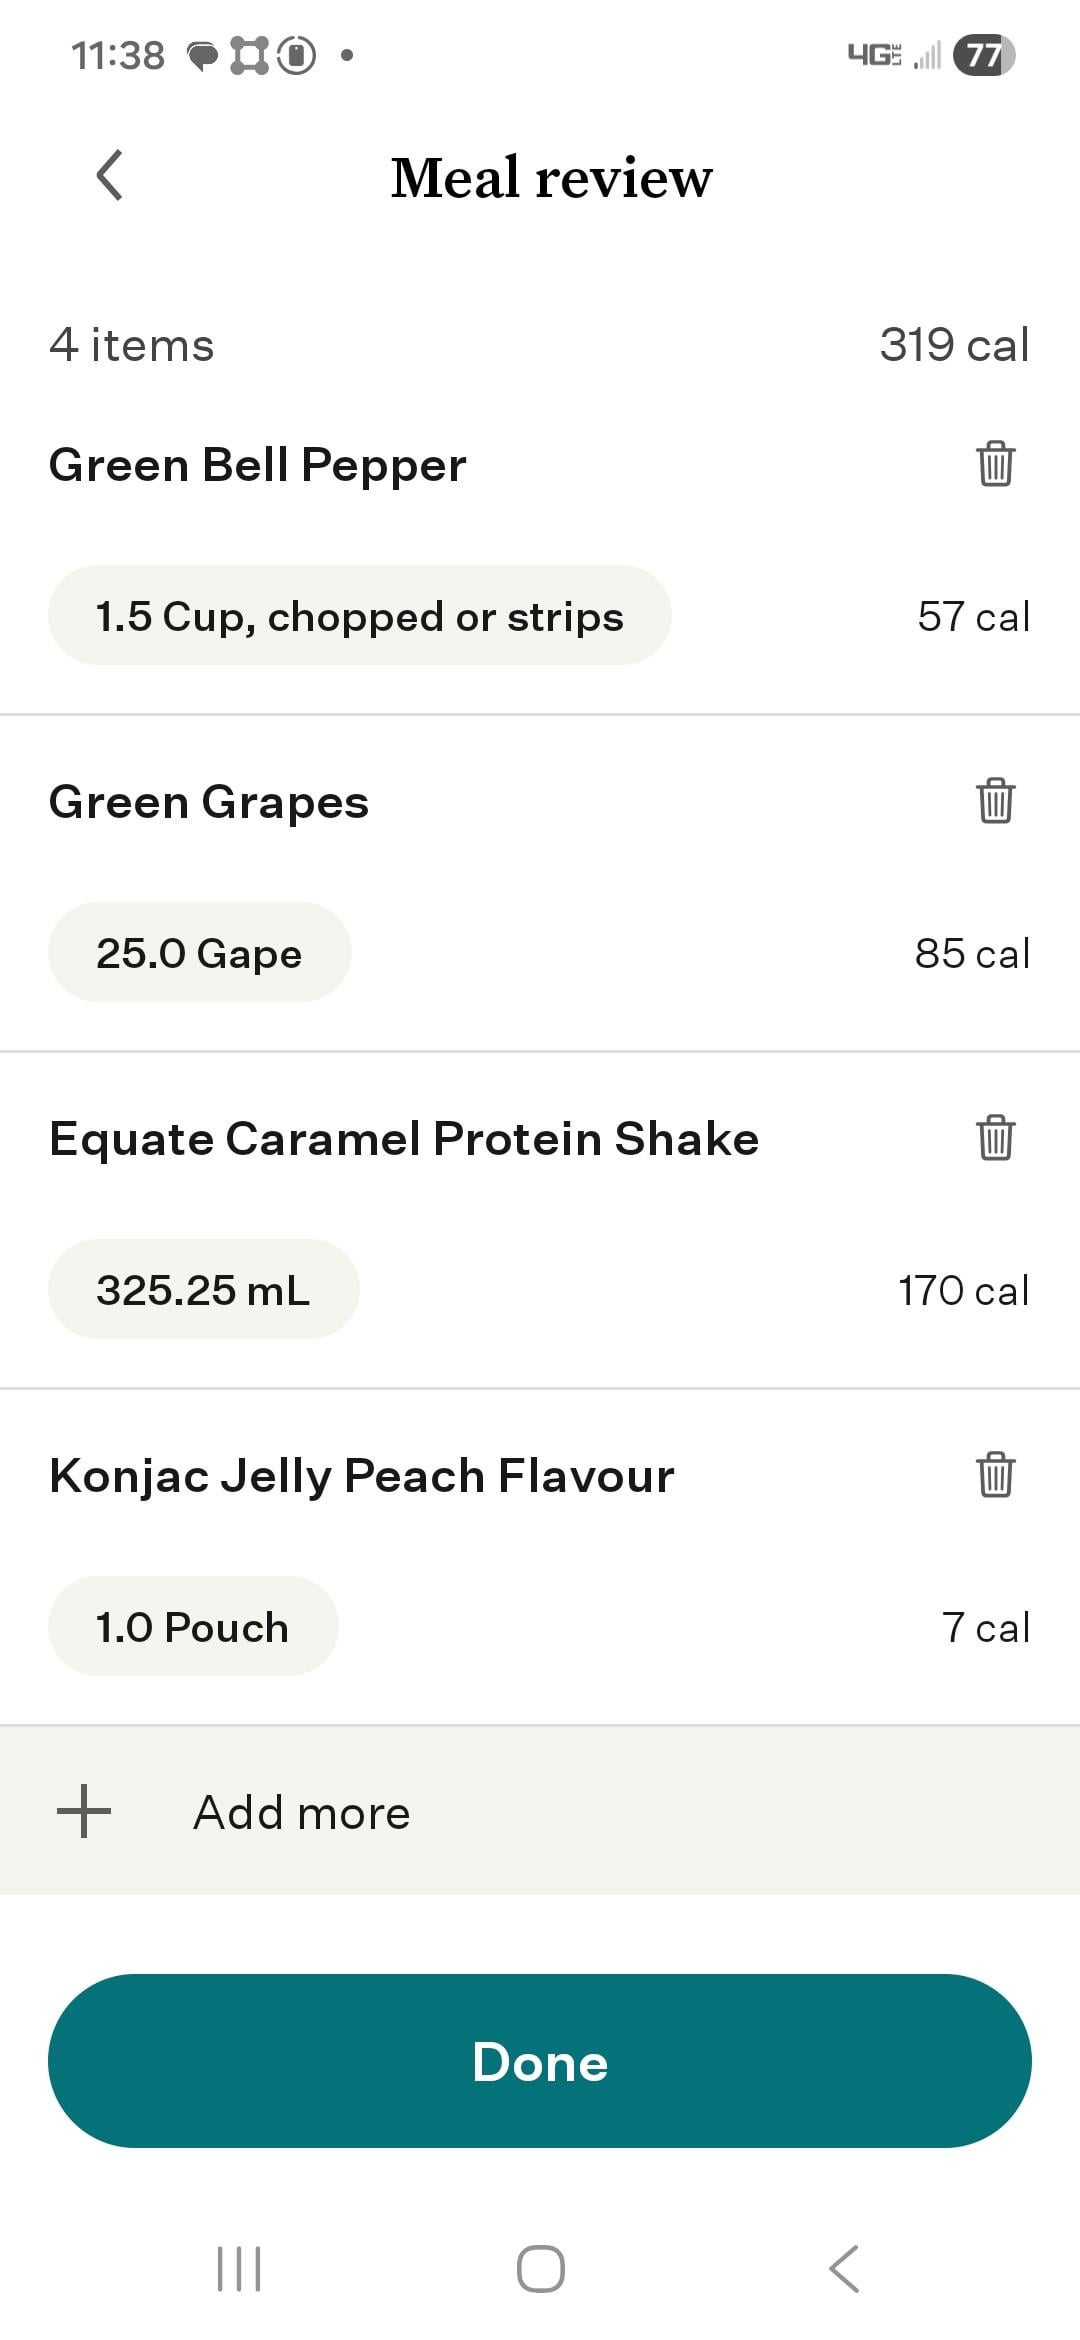The height and width of the screenshot is (2340, 1080).
Task: Tap the Konjac Jelly Peach Flavour title
Action: (x=362, y=1476)
